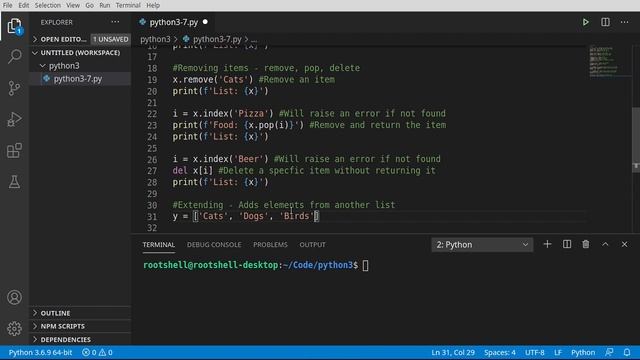
Task: Split the editor to the right
Action: (x=605, y=22)
